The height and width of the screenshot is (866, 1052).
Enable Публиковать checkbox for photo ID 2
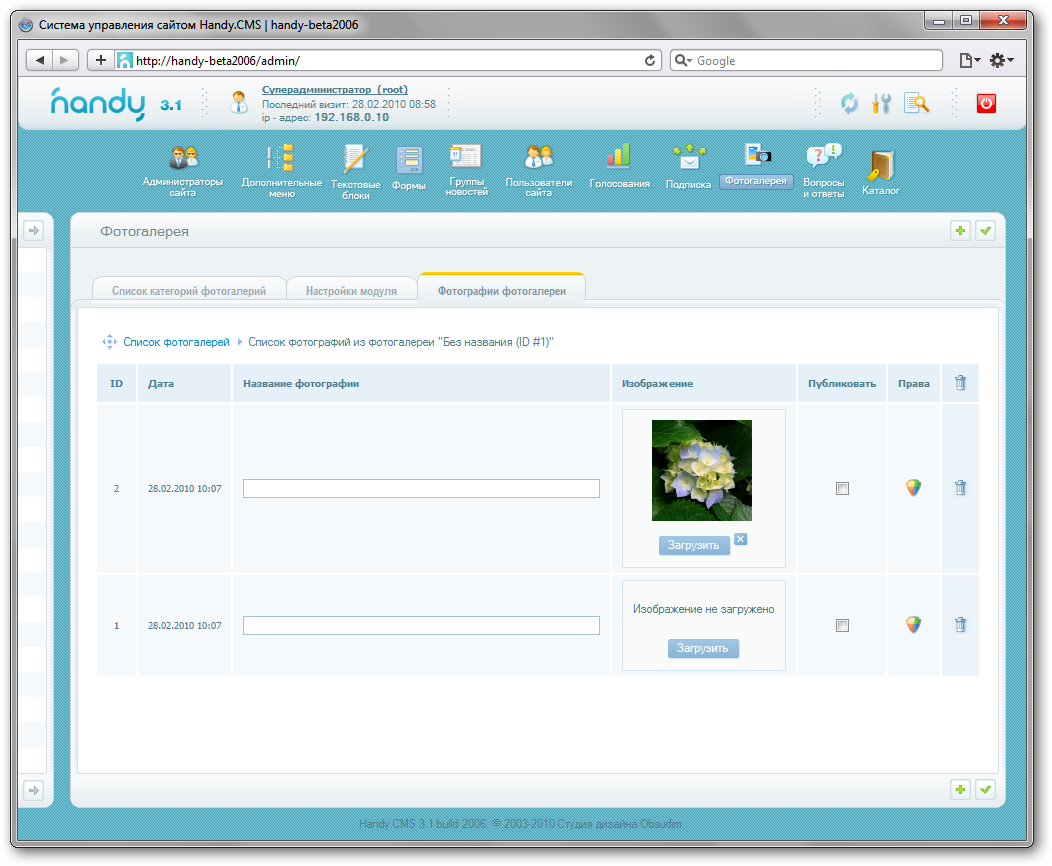[842, 489]
